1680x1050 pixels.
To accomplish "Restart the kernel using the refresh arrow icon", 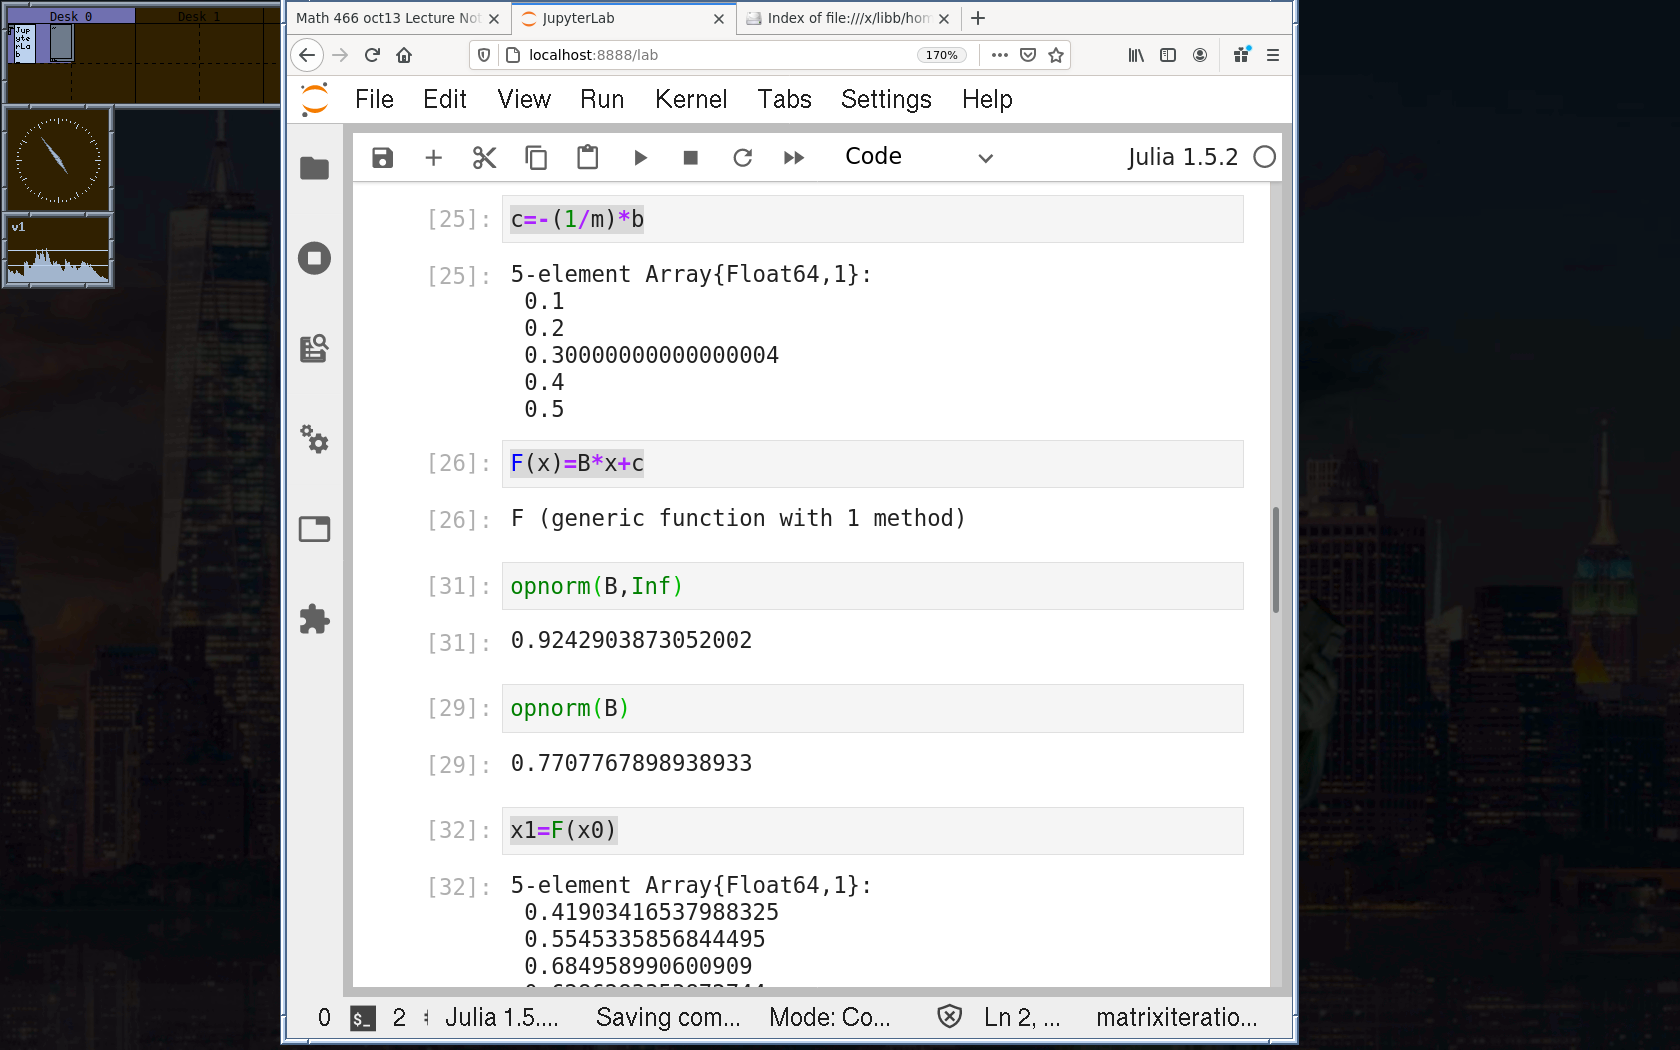I will click(742, 158).
